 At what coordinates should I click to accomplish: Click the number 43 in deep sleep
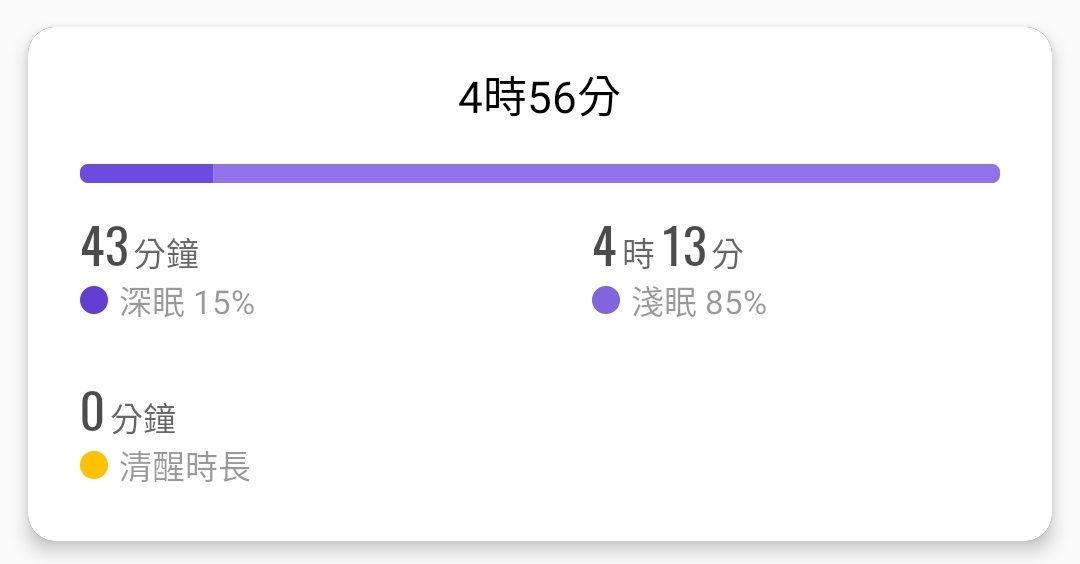pos(105,247)
